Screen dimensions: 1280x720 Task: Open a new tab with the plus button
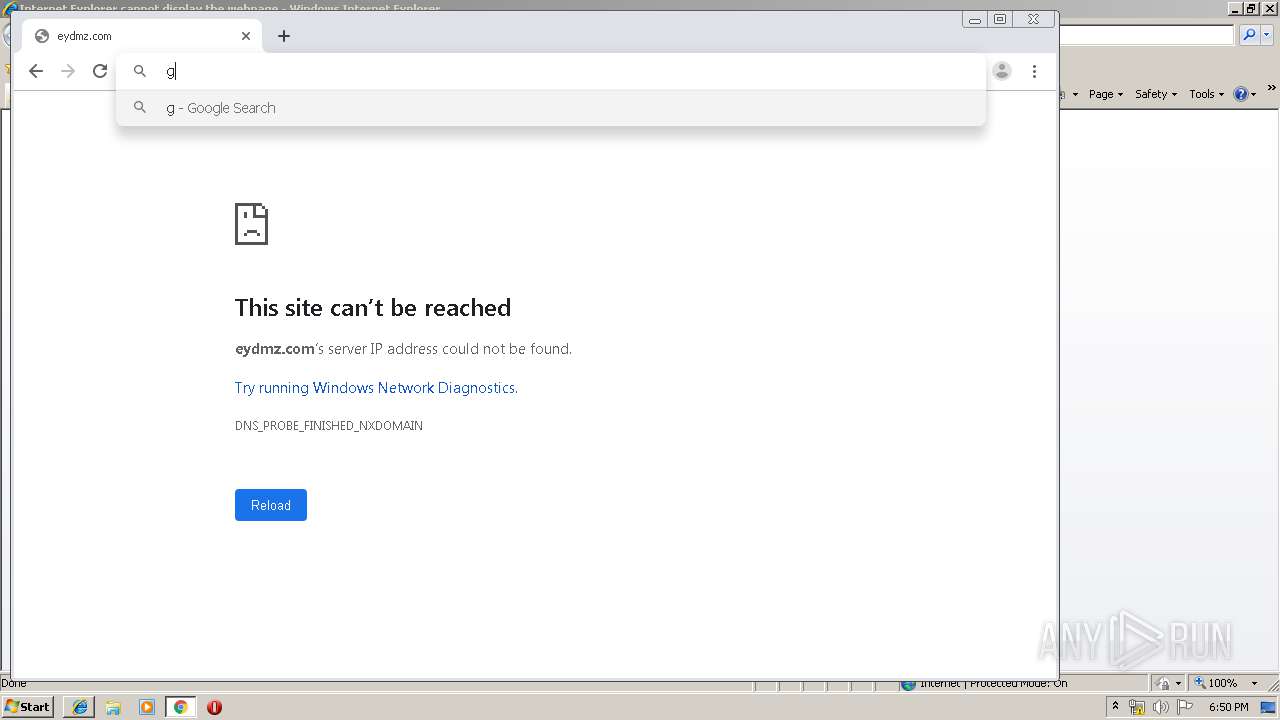284,36
